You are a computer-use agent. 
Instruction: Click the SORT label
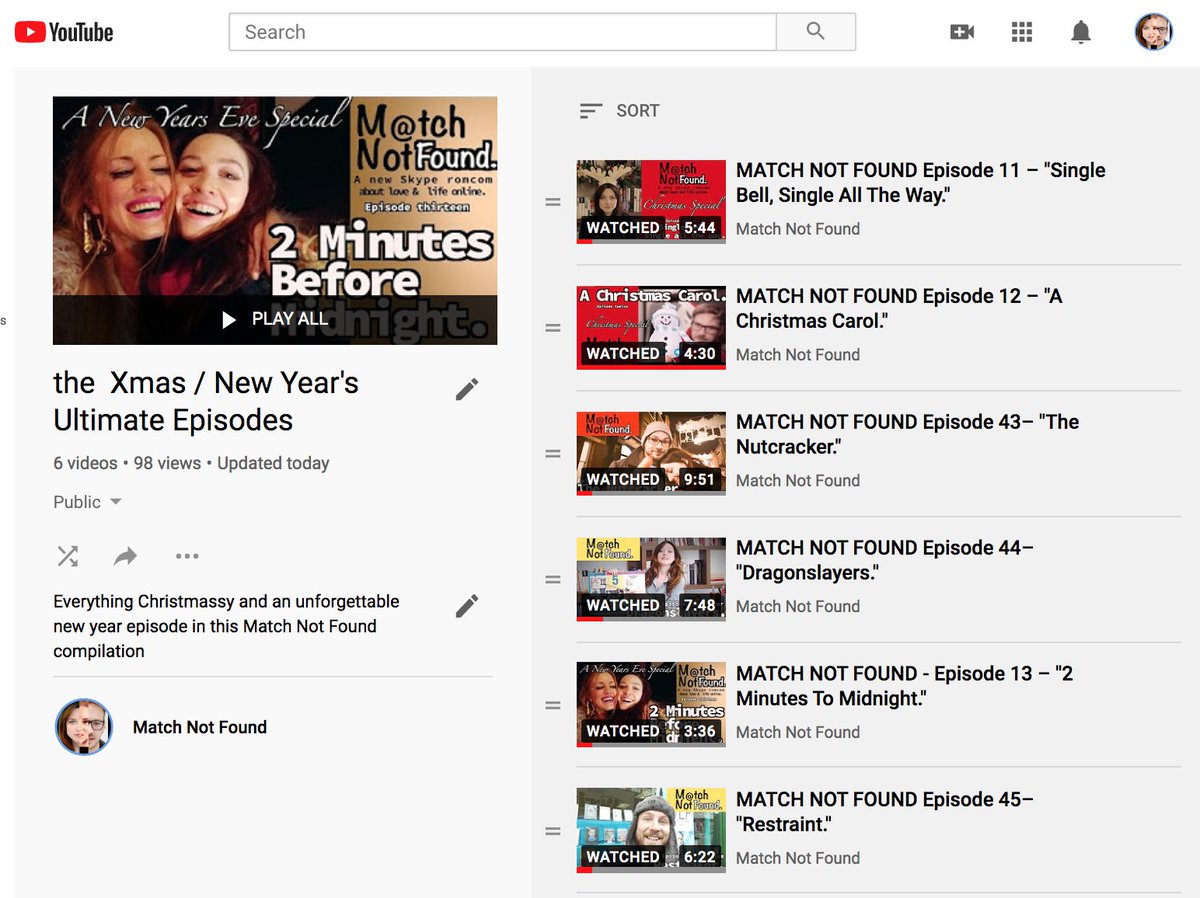[x=638, y=111]
